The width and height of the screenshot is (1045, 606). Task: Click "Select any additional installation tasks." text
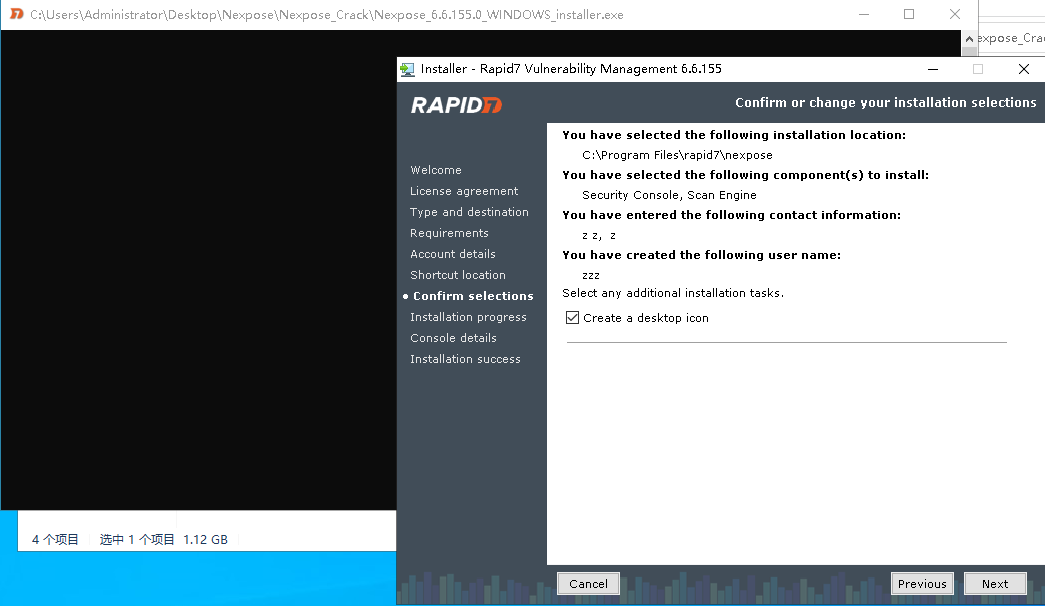673,293
